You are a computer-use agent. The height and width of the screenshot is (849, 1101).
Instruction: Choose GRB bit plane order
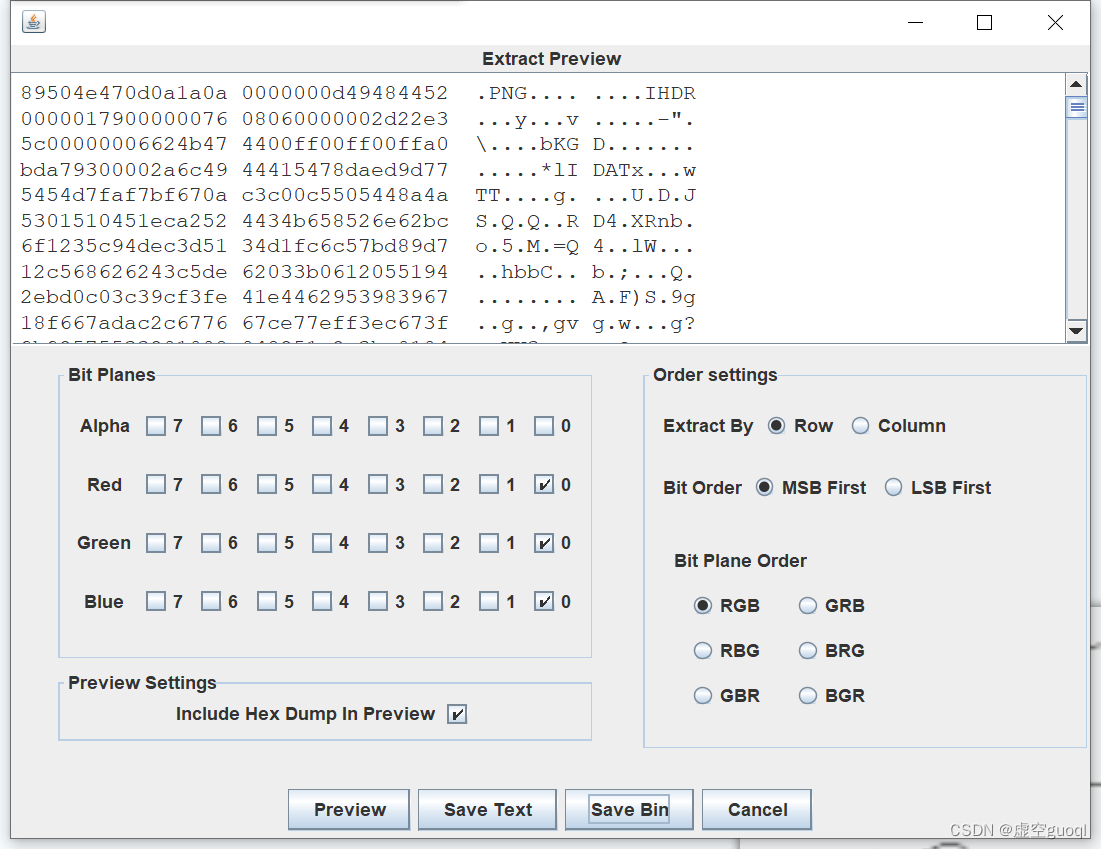(x=807, y=605)
